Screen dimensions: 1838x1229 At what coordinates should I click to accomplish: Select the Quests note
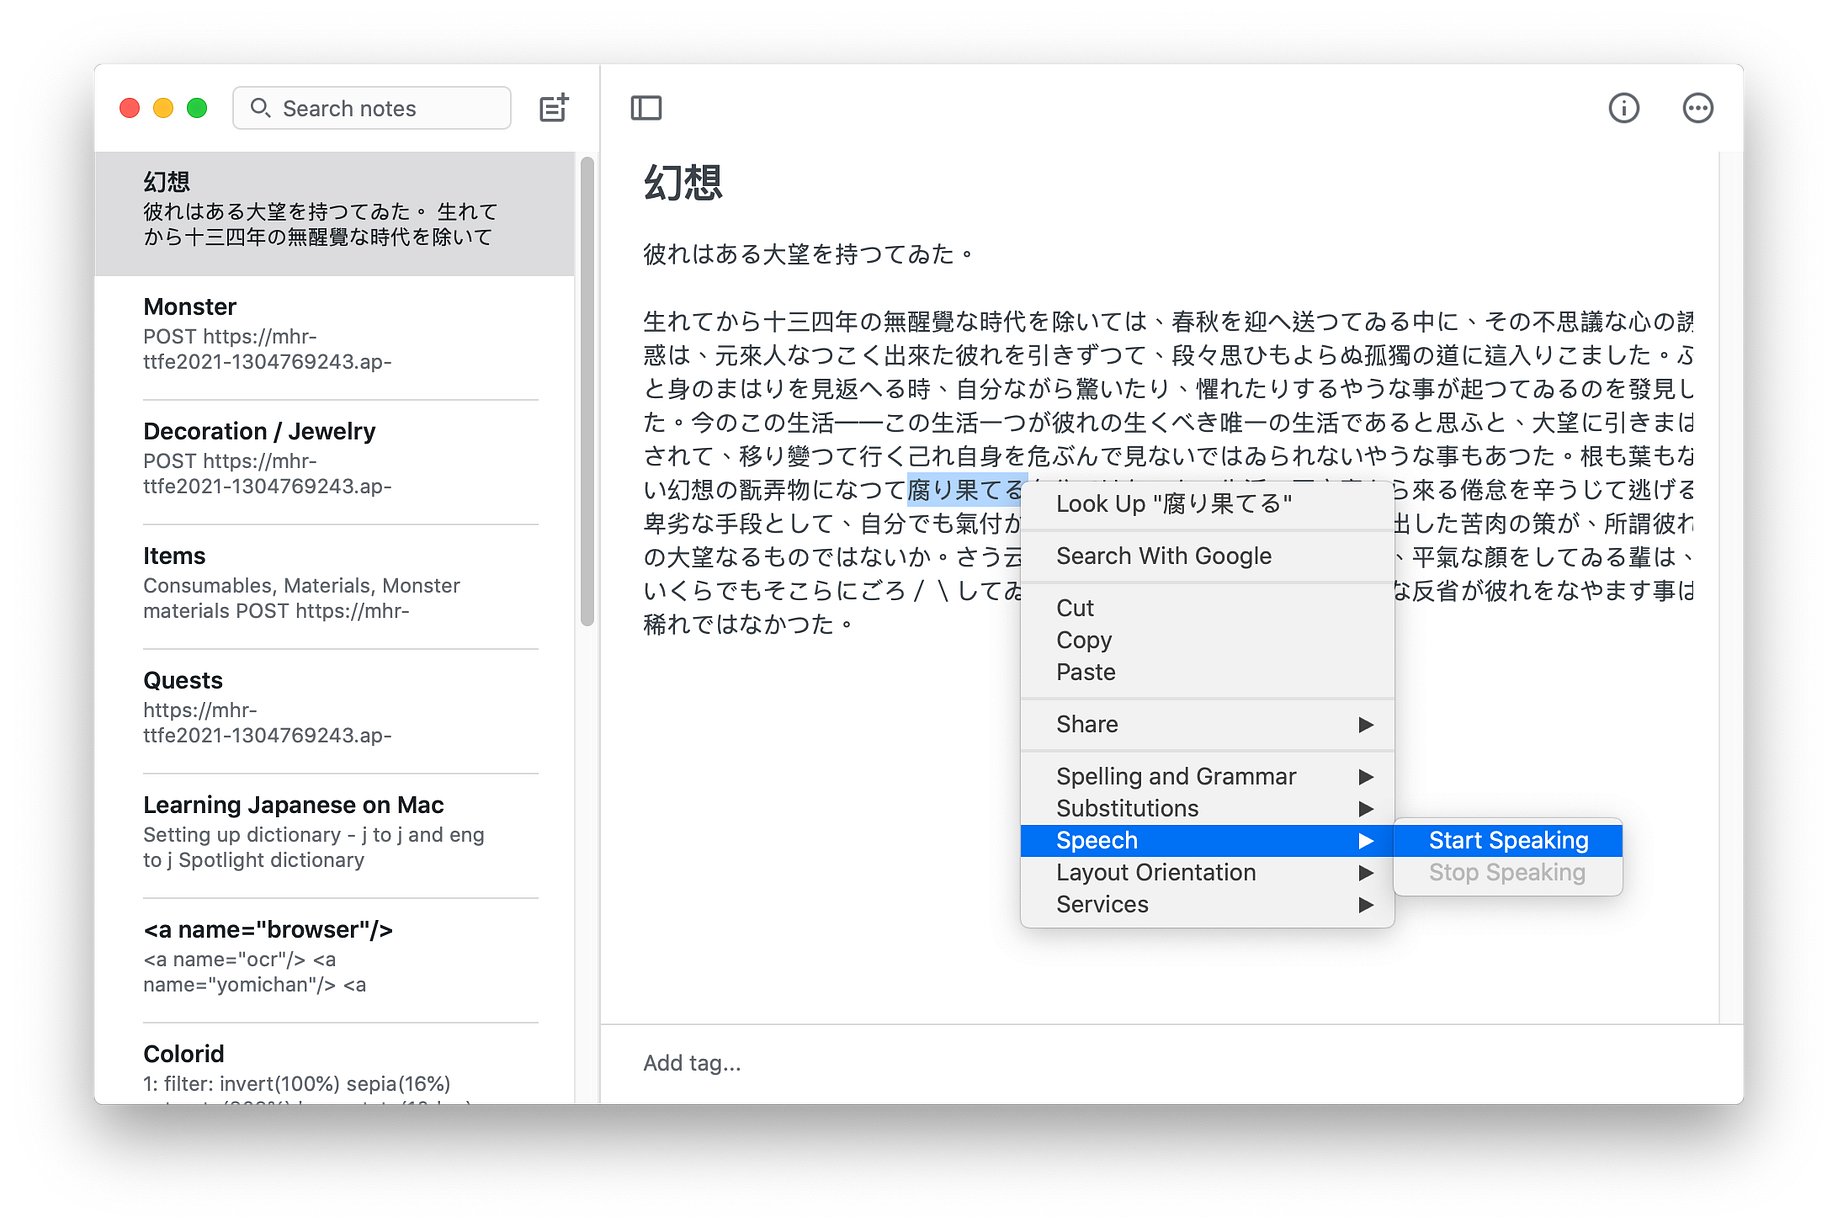300,706
